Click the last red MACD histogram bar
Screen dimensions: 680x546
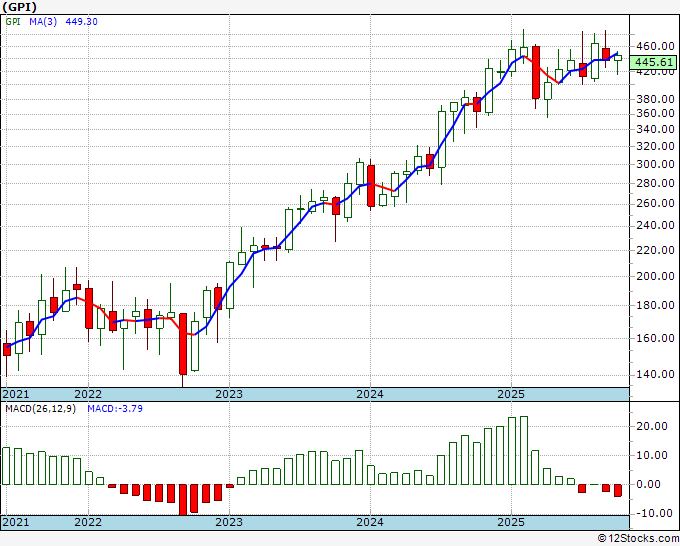618,490
